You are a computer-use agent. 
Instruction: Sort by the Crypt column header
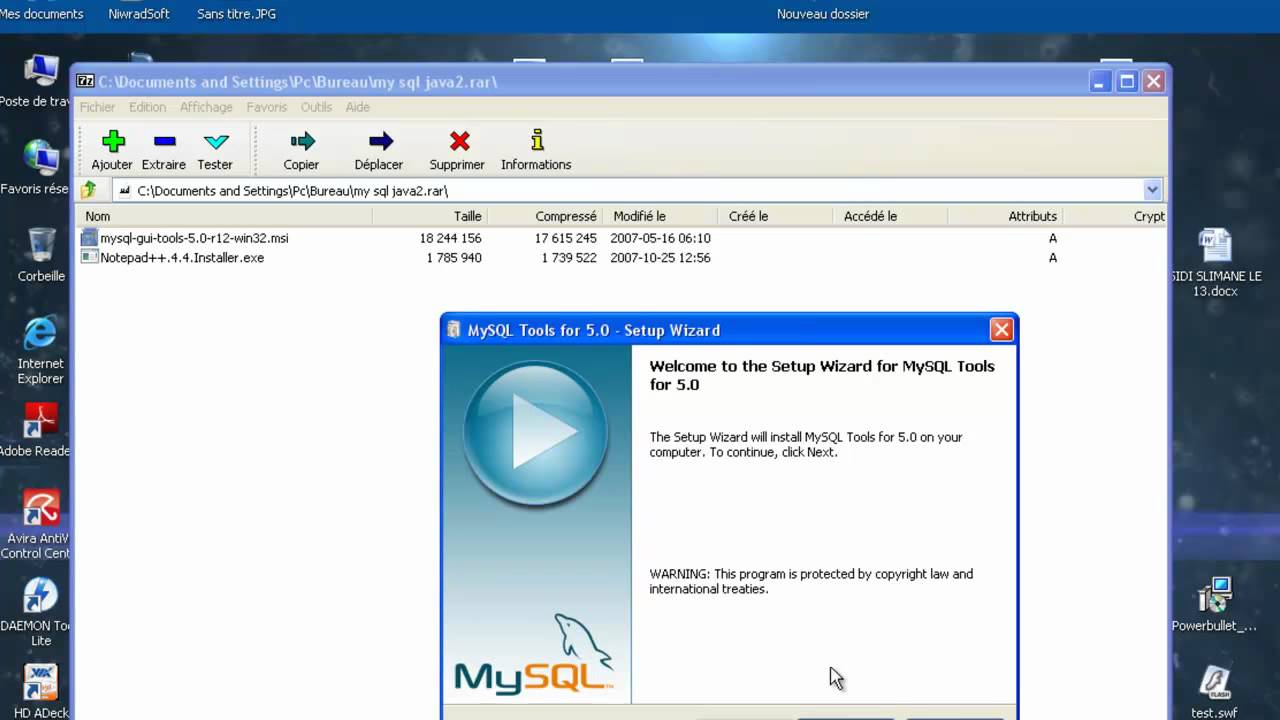(1115, 216)
